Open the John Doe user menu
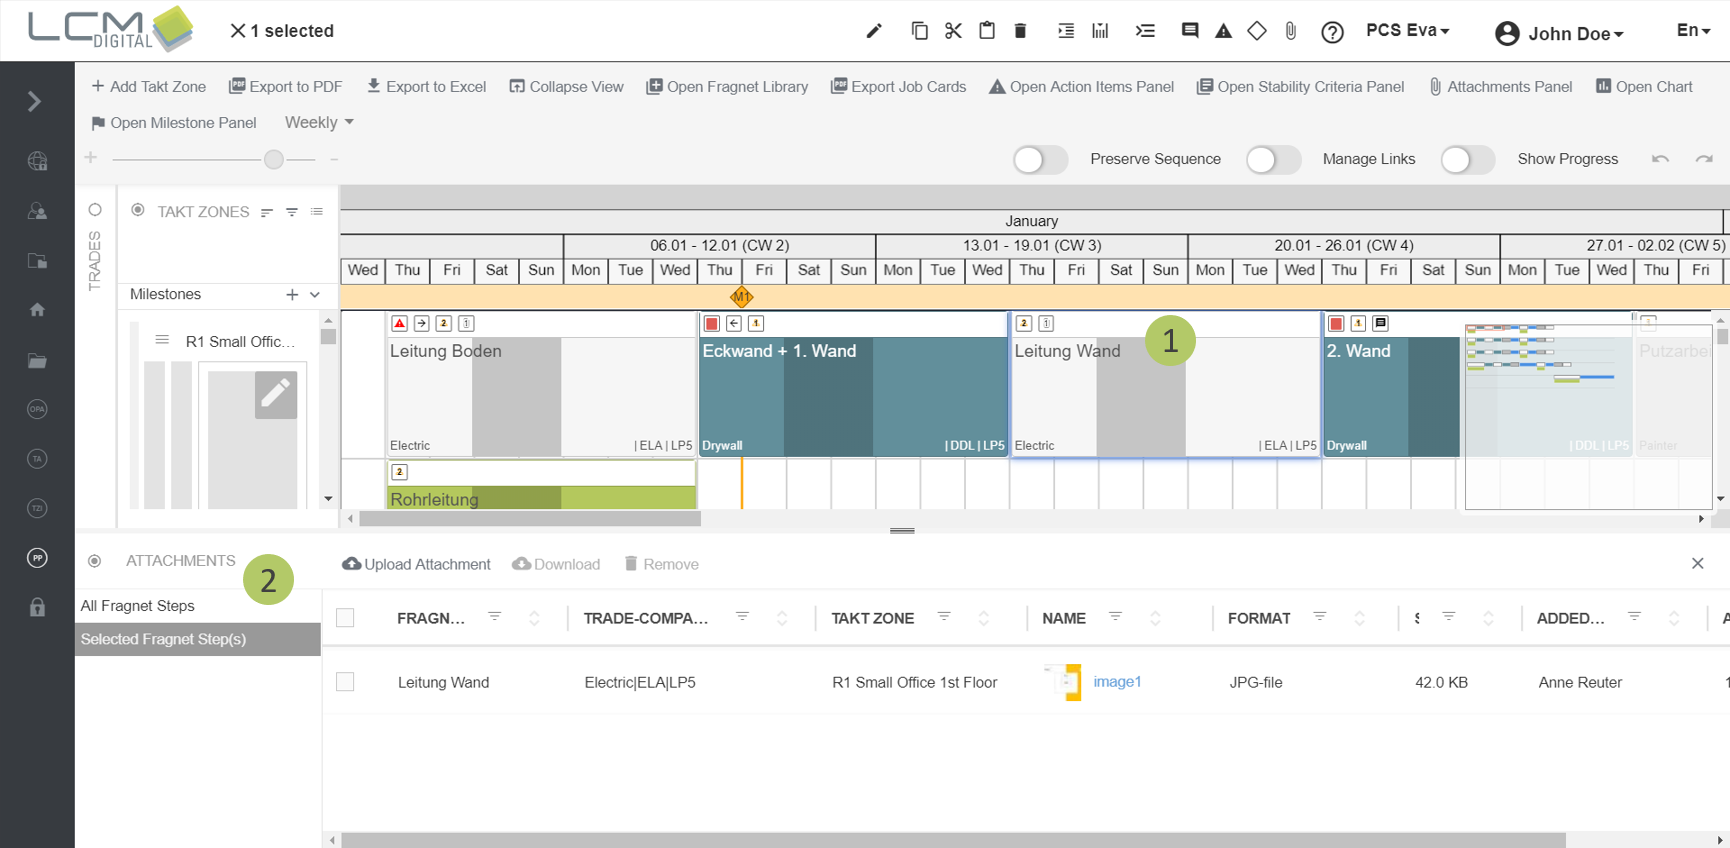 pyautogui.click(x=1559, y=34)
